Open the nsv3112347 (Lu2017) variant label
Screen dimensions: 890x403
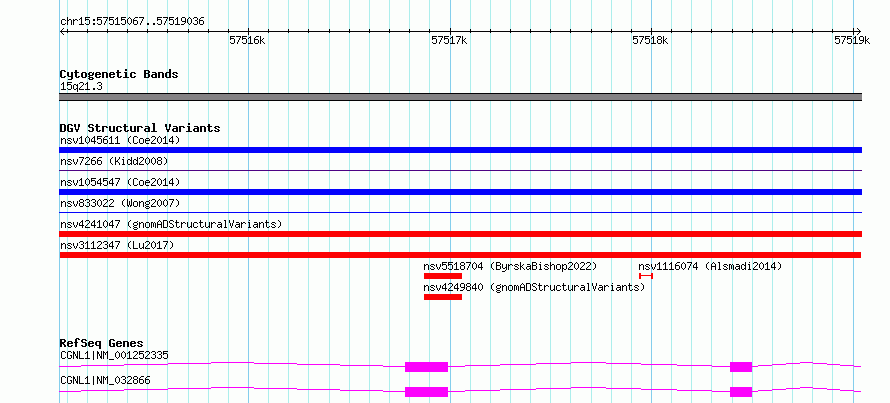click(117, 245)
